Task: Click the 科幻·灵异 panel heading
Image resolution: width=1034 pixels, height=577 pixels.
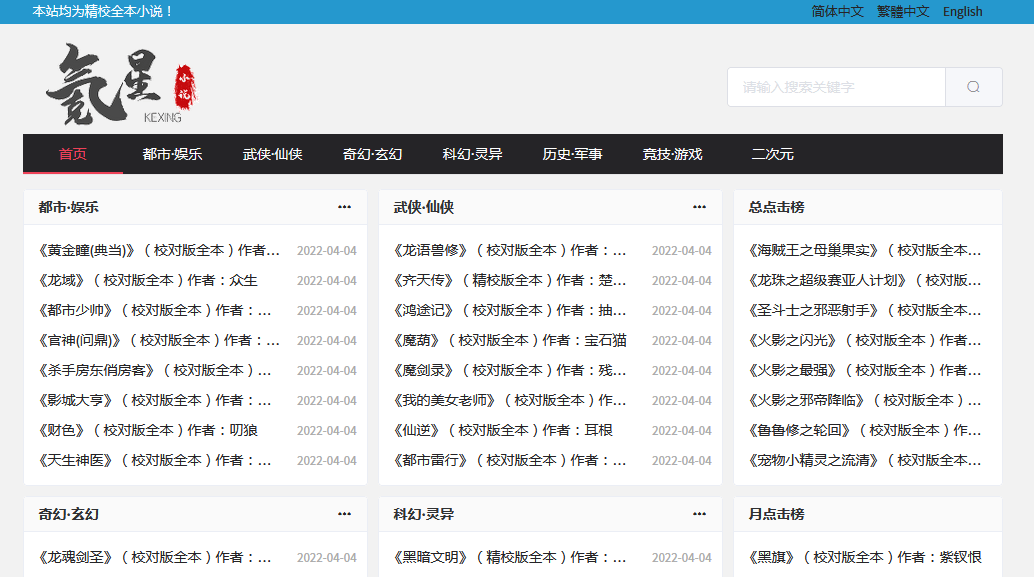Action: [423, 514]
